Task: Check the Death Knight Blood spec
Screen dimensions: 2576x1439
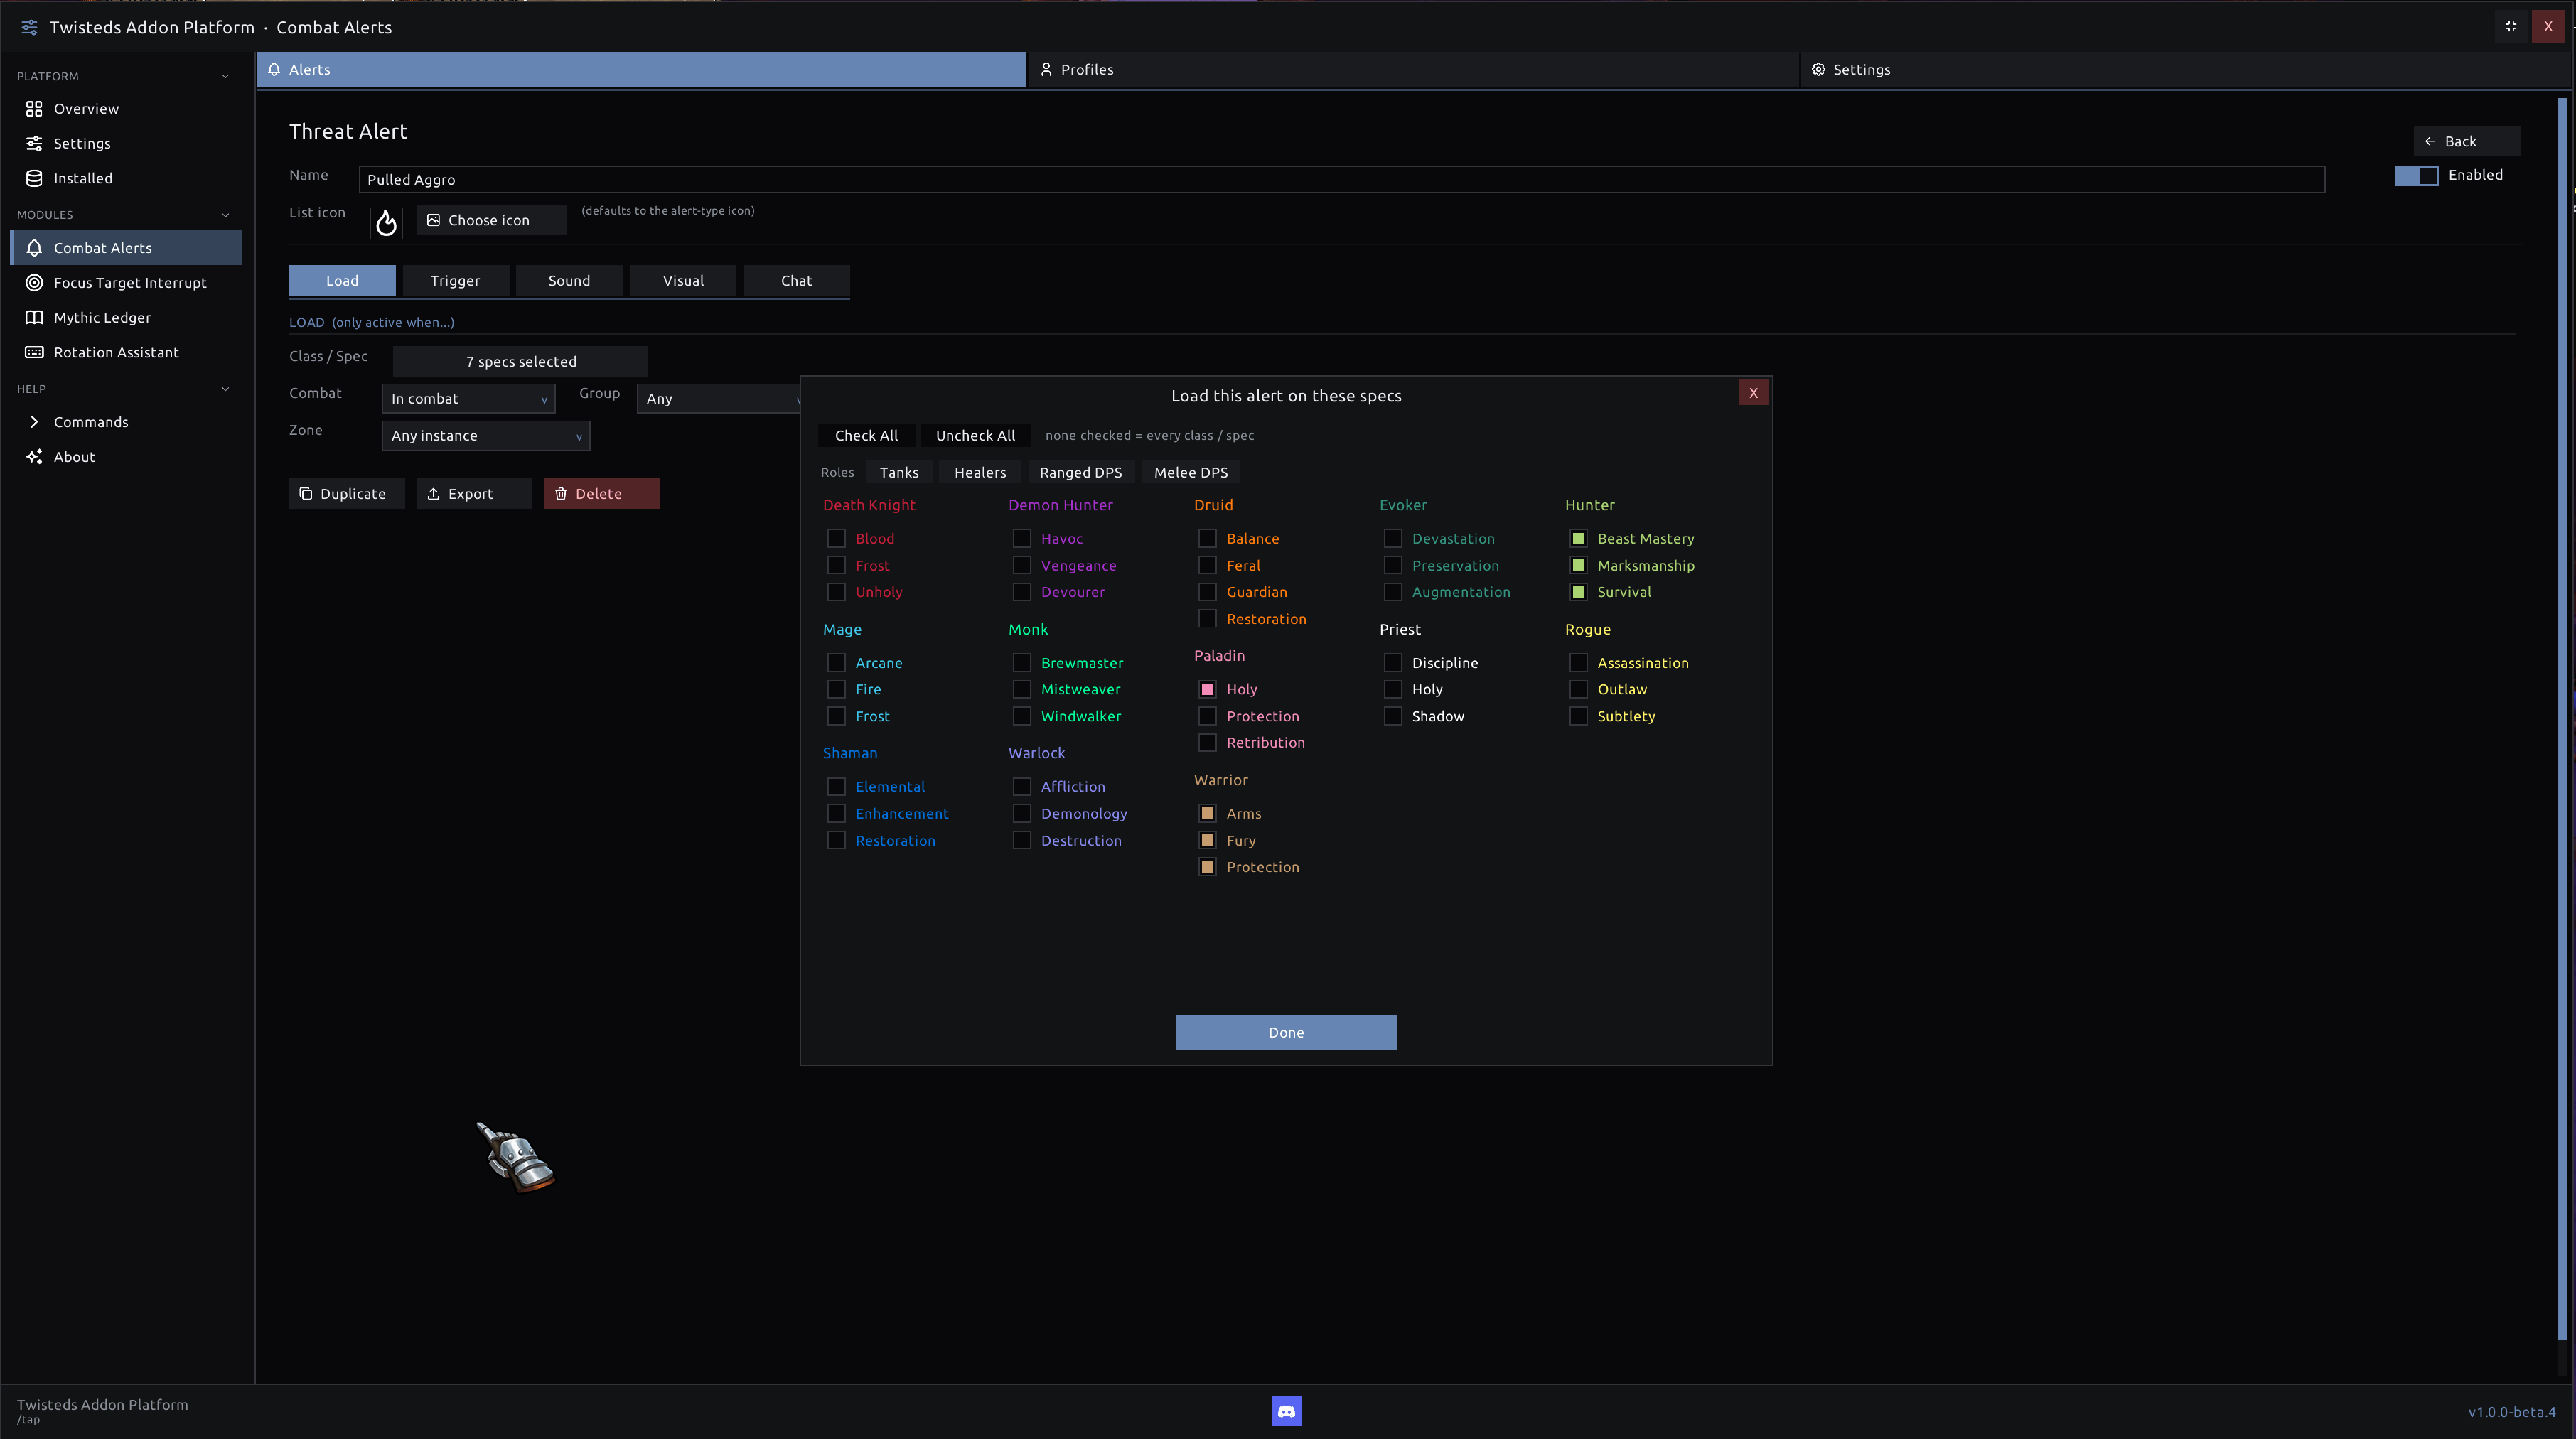Action: (x=836, y=538)
